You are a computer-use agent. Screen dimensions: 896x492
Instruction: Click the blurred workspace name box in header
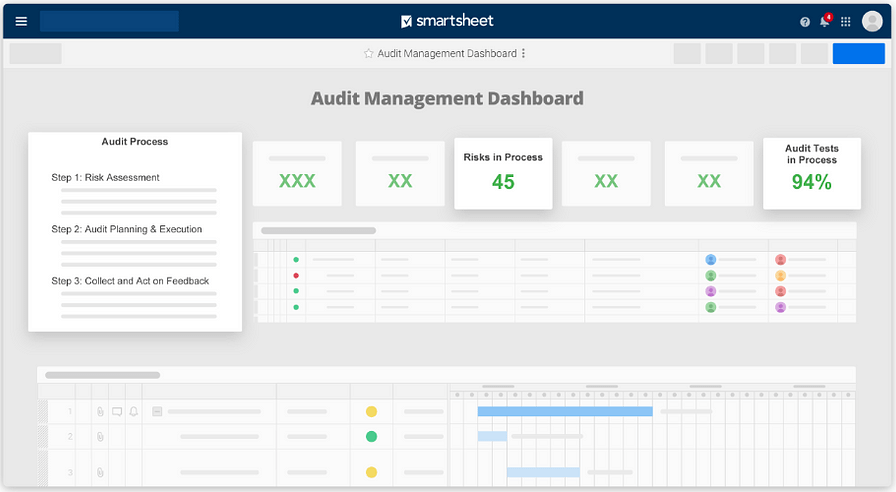pos(109,21)
